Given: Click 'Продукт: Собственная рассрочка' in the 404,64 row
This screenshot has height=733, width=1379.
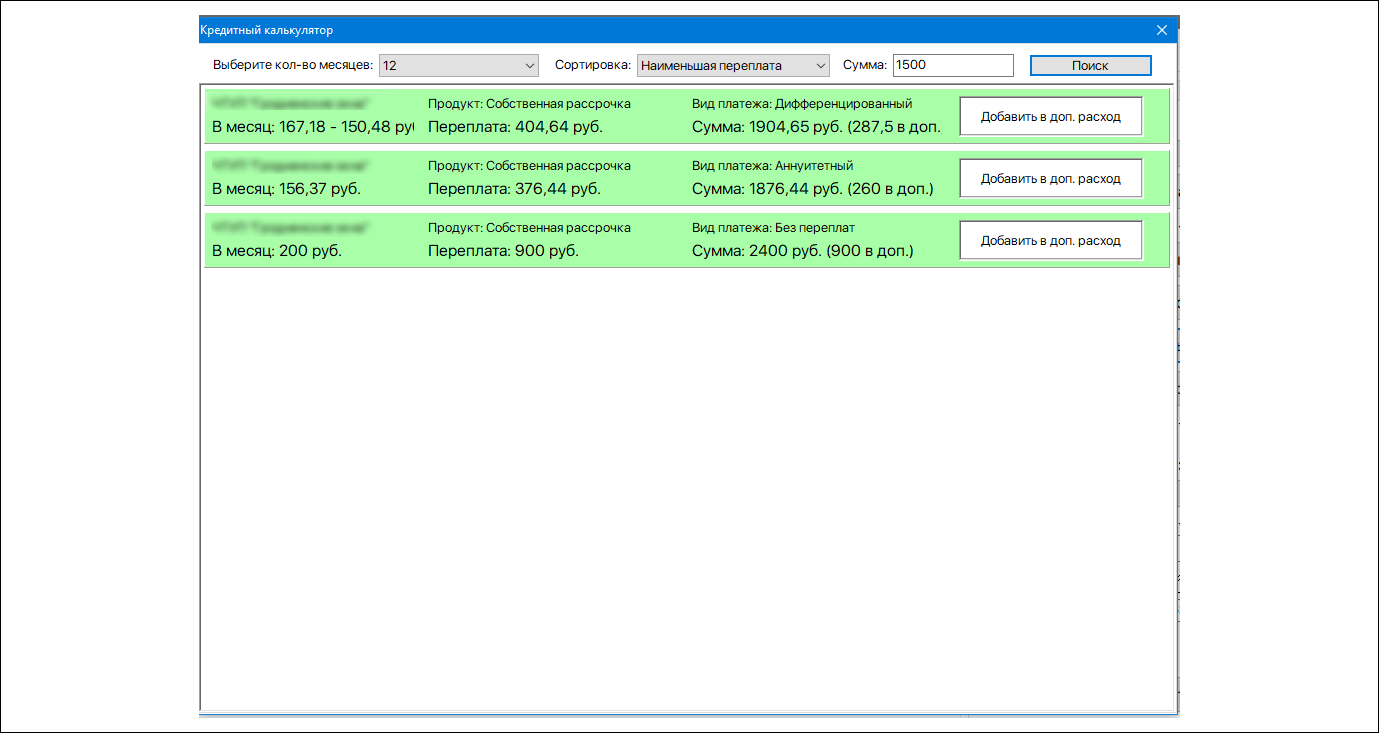Looking at the screenshot, I should (x=529, y=104).
